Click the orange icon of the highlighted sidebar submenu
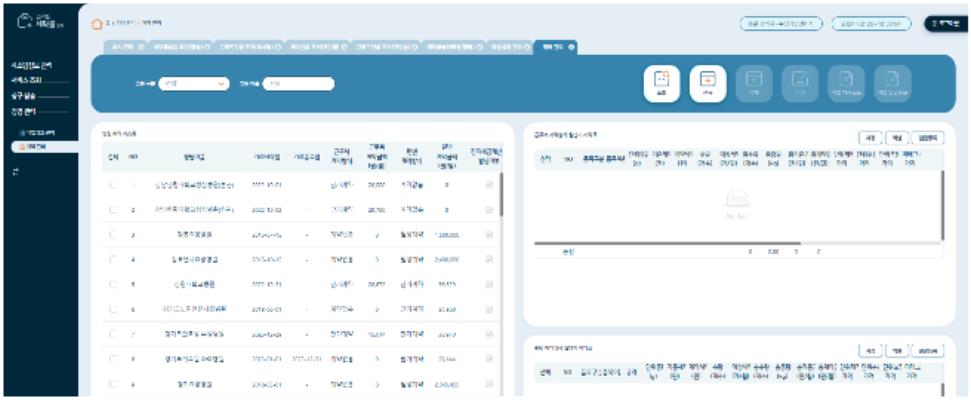Screen dimensions: 971x400 click(22, 147)
